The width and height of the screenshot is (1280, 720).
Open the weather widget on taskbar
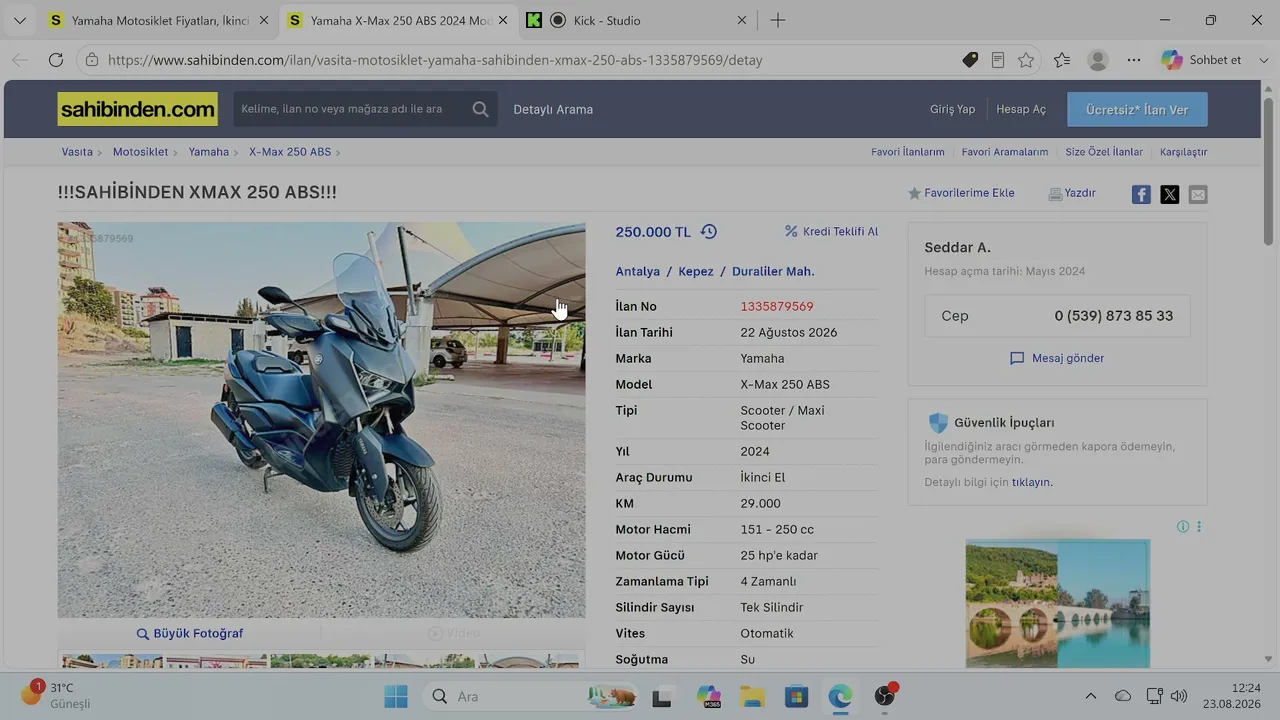click(x=58, y=695)
